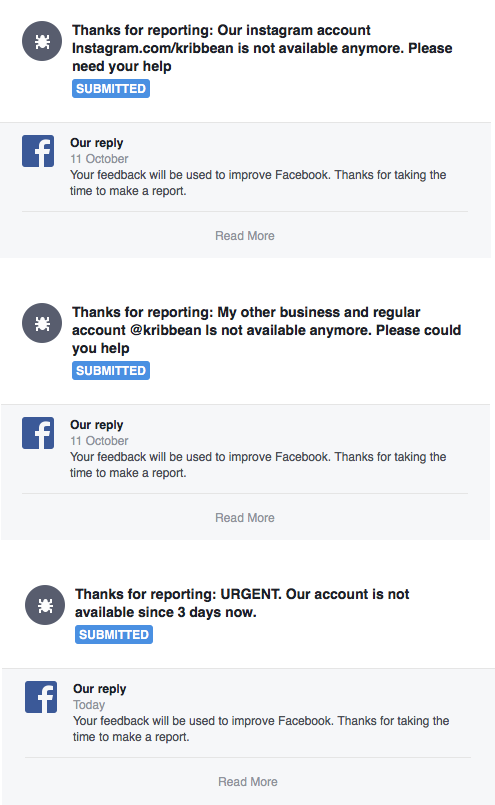Click bug icon beside the URGENT report

coord(45,605)
